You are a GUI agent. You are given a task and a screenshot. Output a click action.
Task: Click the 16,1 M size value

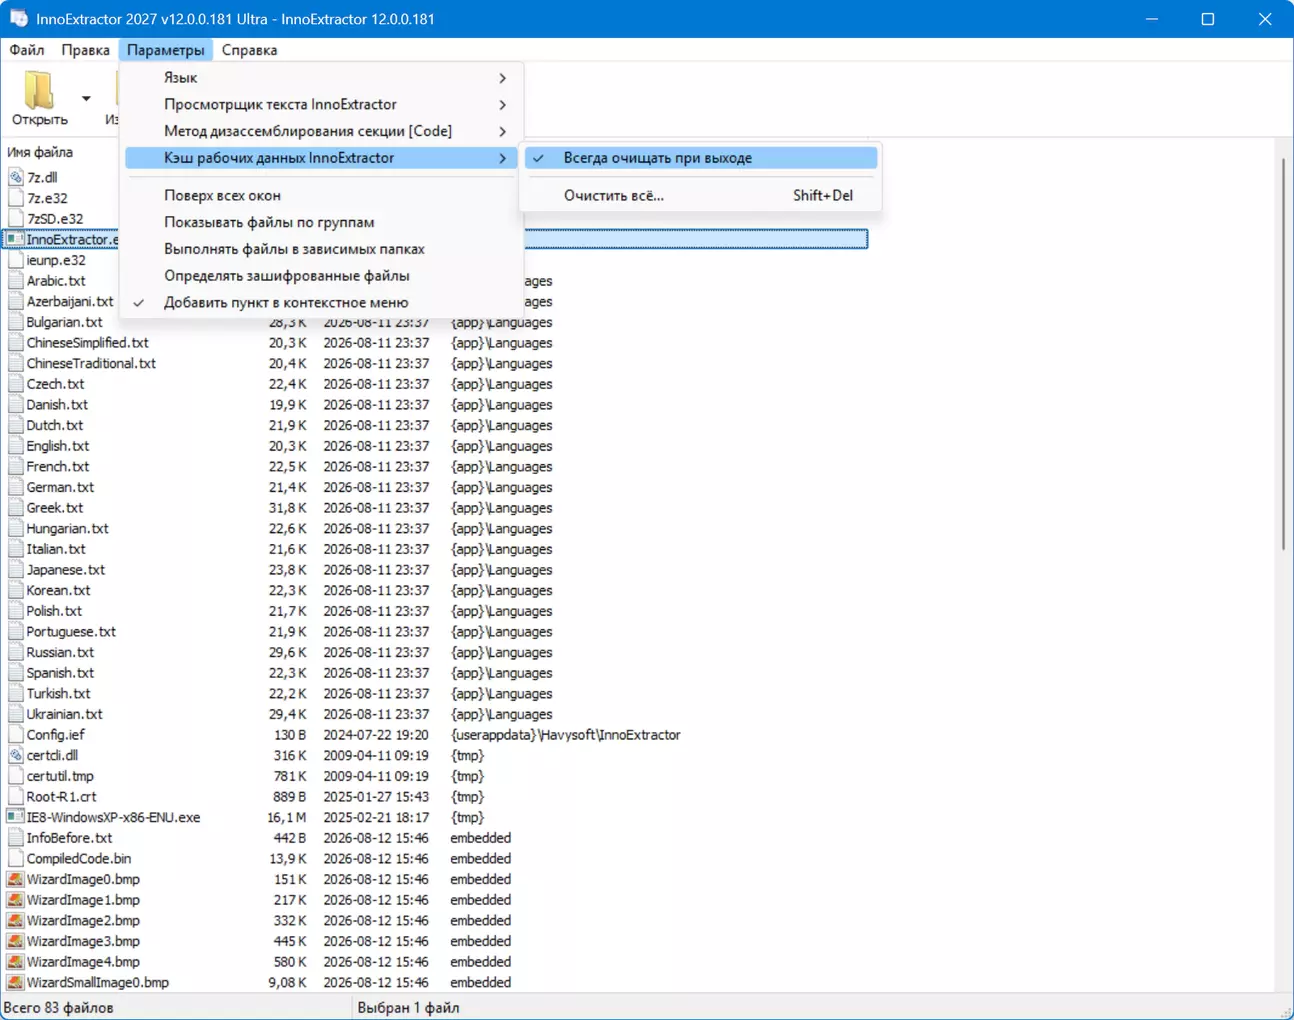287,817
